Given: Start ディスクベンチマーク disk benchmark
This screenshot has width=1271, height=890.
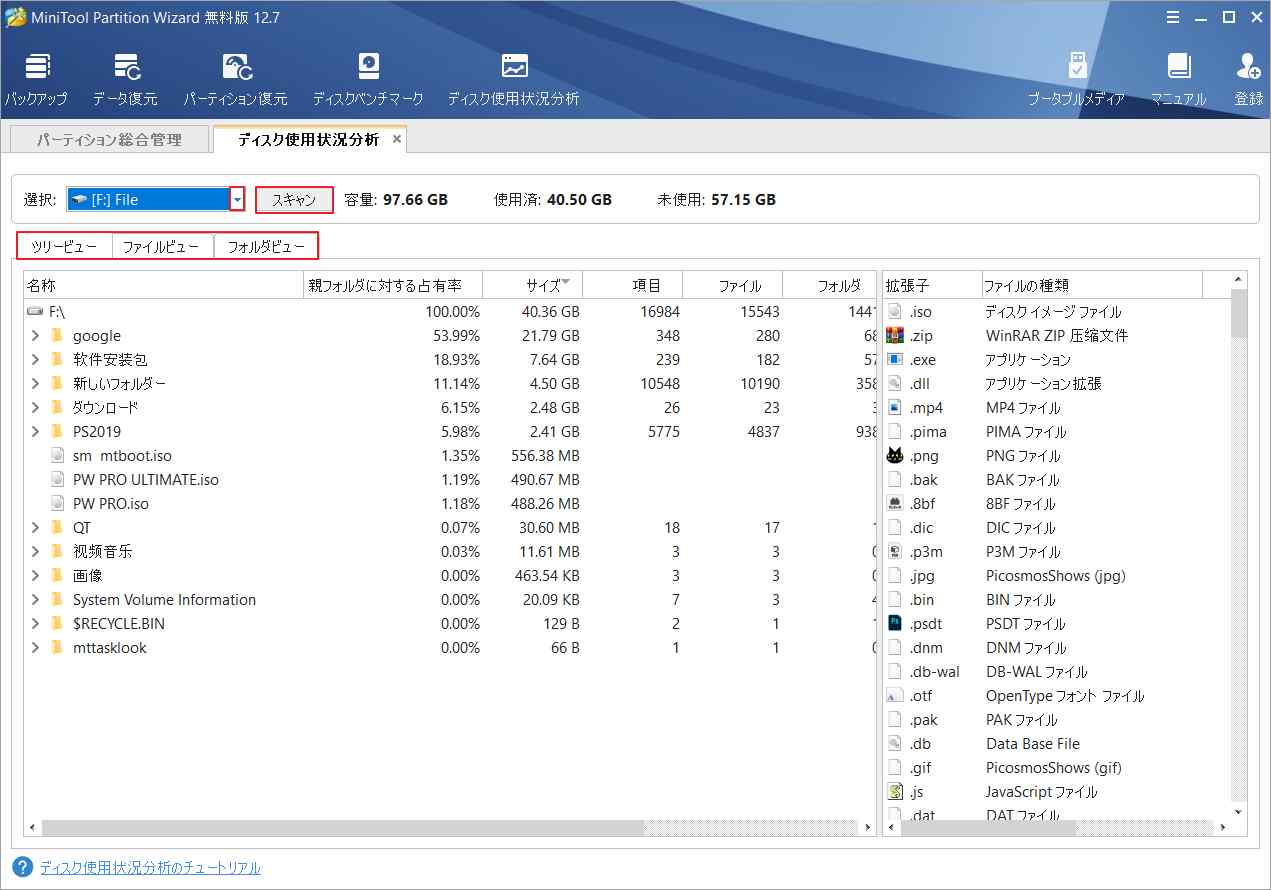Looking at the screenshot, I should coord(368,79).
